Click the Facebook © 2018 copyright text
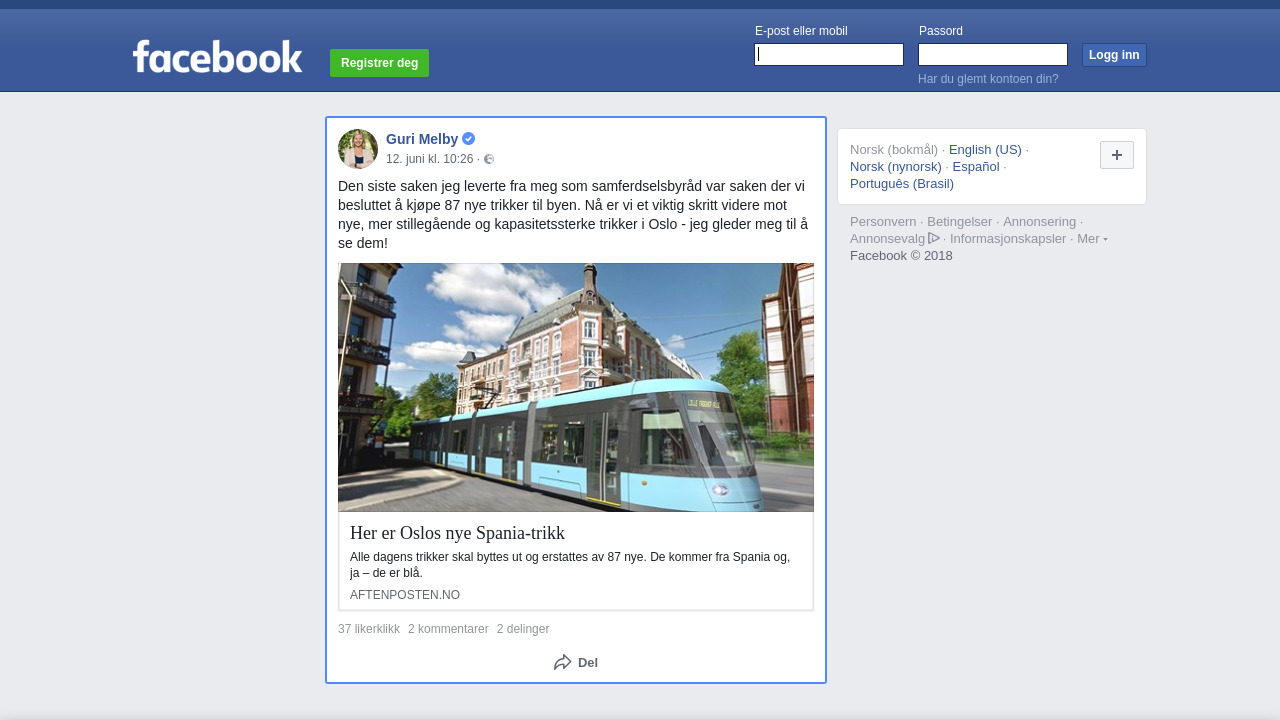 coord(901,256)
